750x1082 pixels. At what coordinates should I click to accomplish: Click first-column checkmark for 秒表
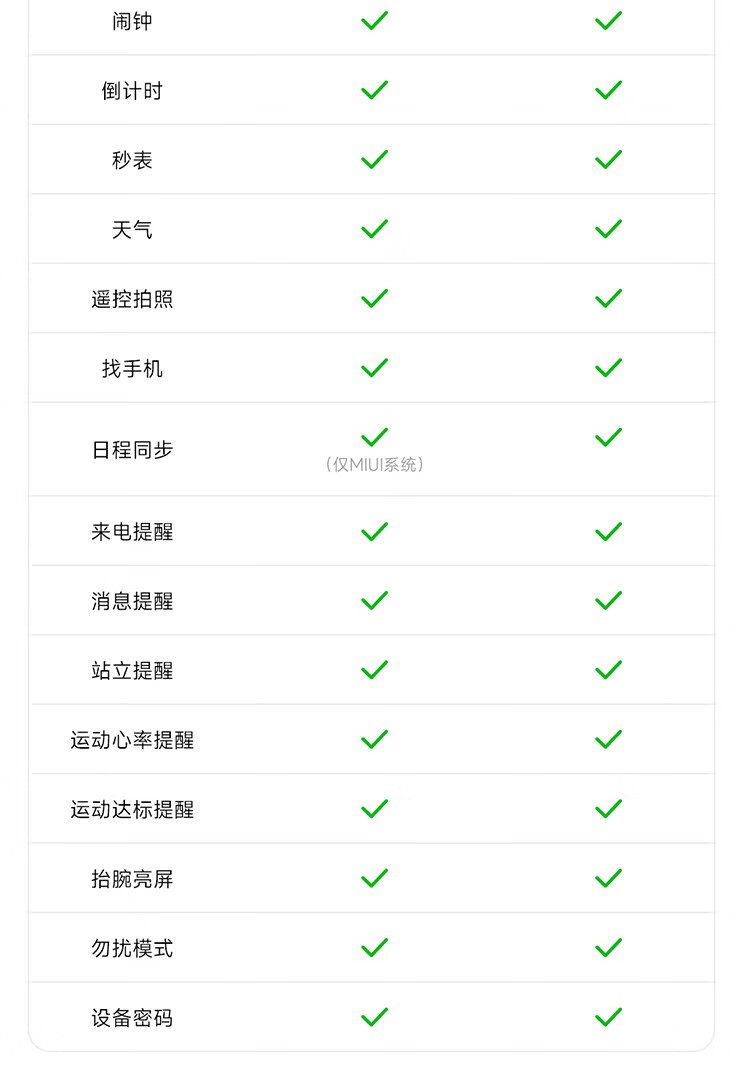point(375,159)
